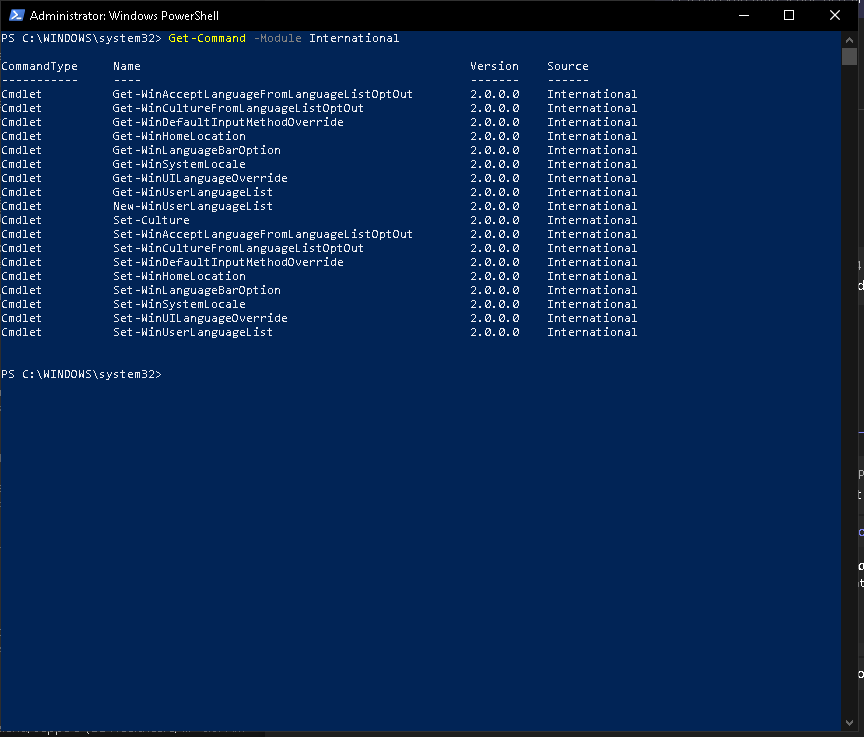
Task: Close the PowerShell window
Action: point(835,15)
